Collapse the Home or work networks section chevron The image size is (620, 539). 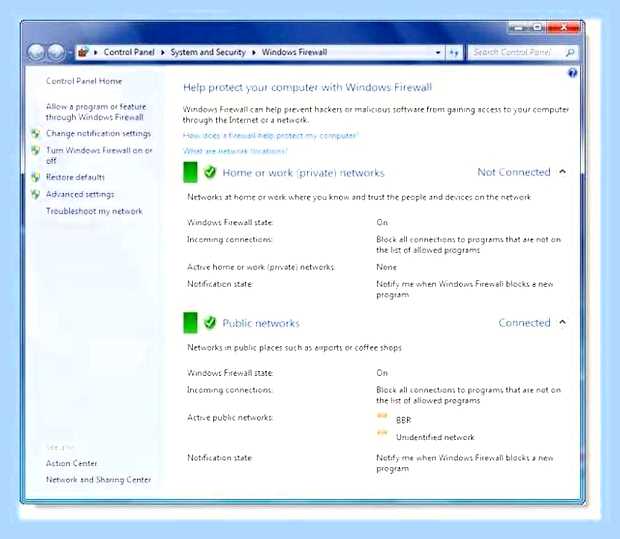(x=562, y=172)
